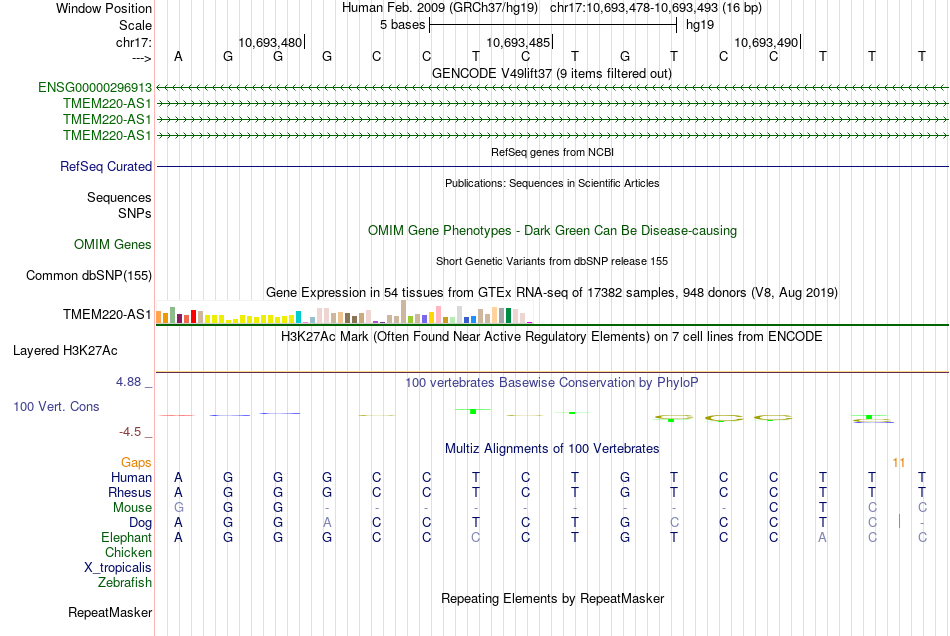Select the Human alignment row label

(x=131, y=477)
